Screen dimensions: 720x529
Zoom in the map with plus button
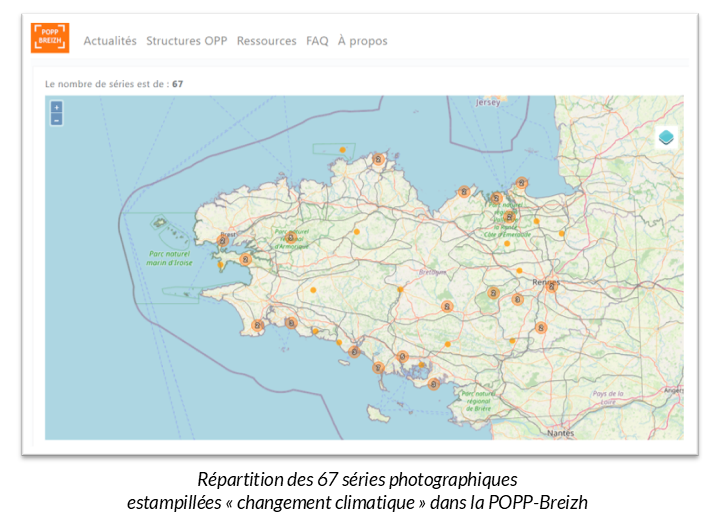coord(56,107)
